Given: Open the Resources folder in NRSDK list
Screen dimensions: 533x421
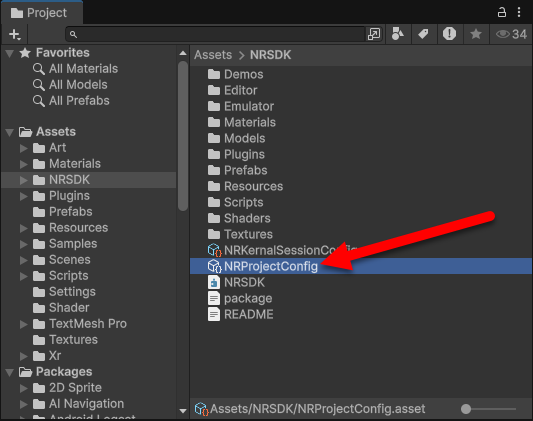Looking at the screenshot, I should [245, 186].
